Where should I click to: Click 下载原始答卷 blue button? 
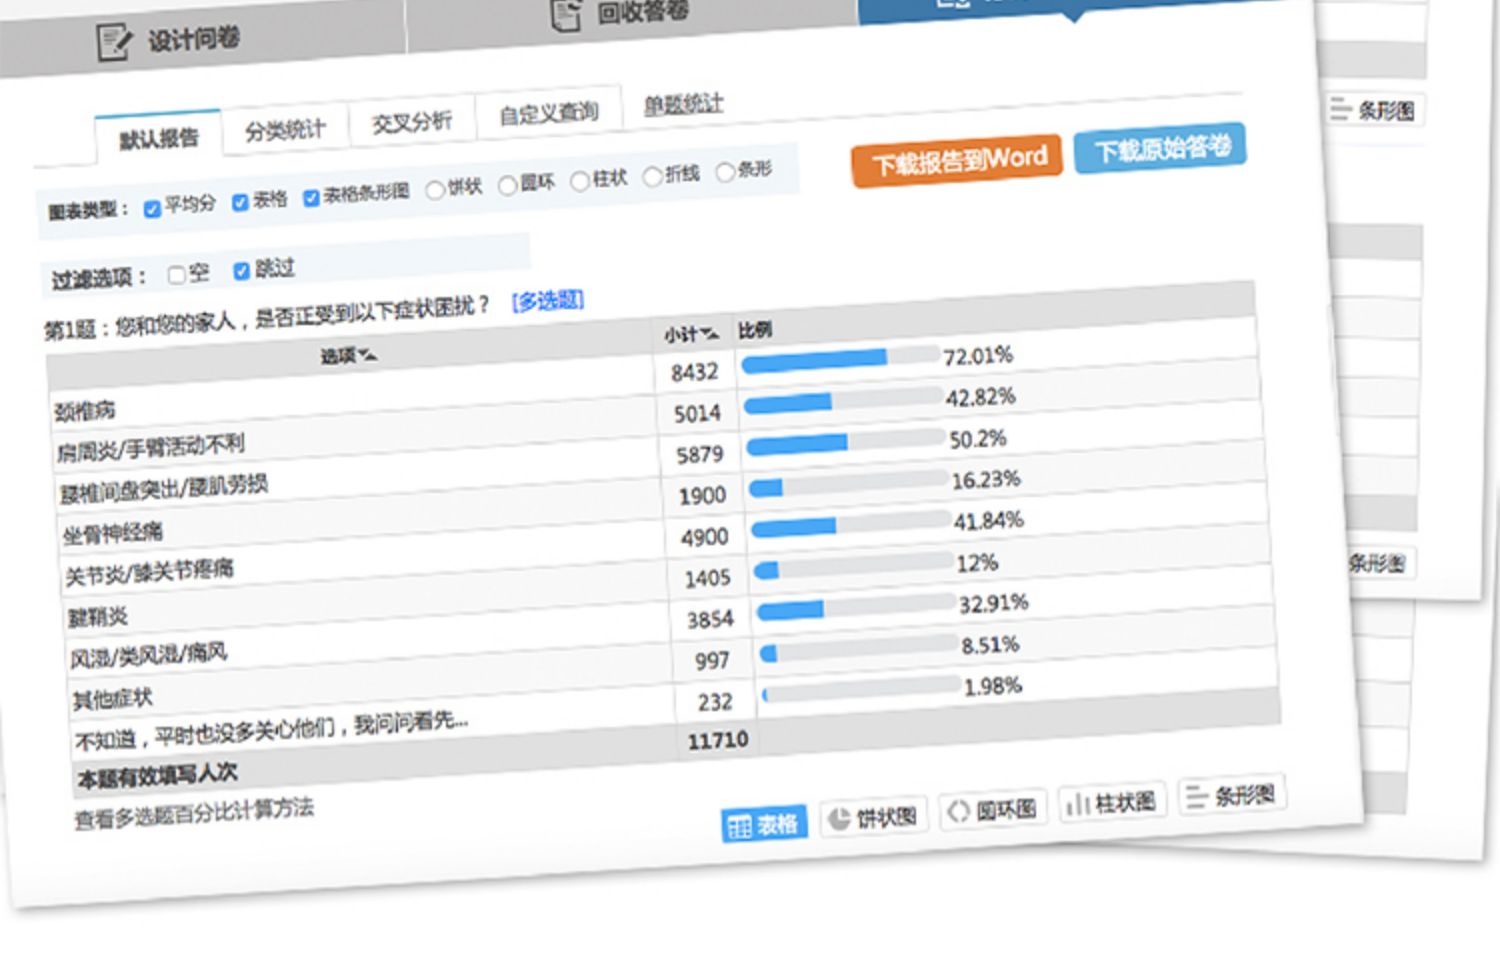click(x=1160, y=149)
